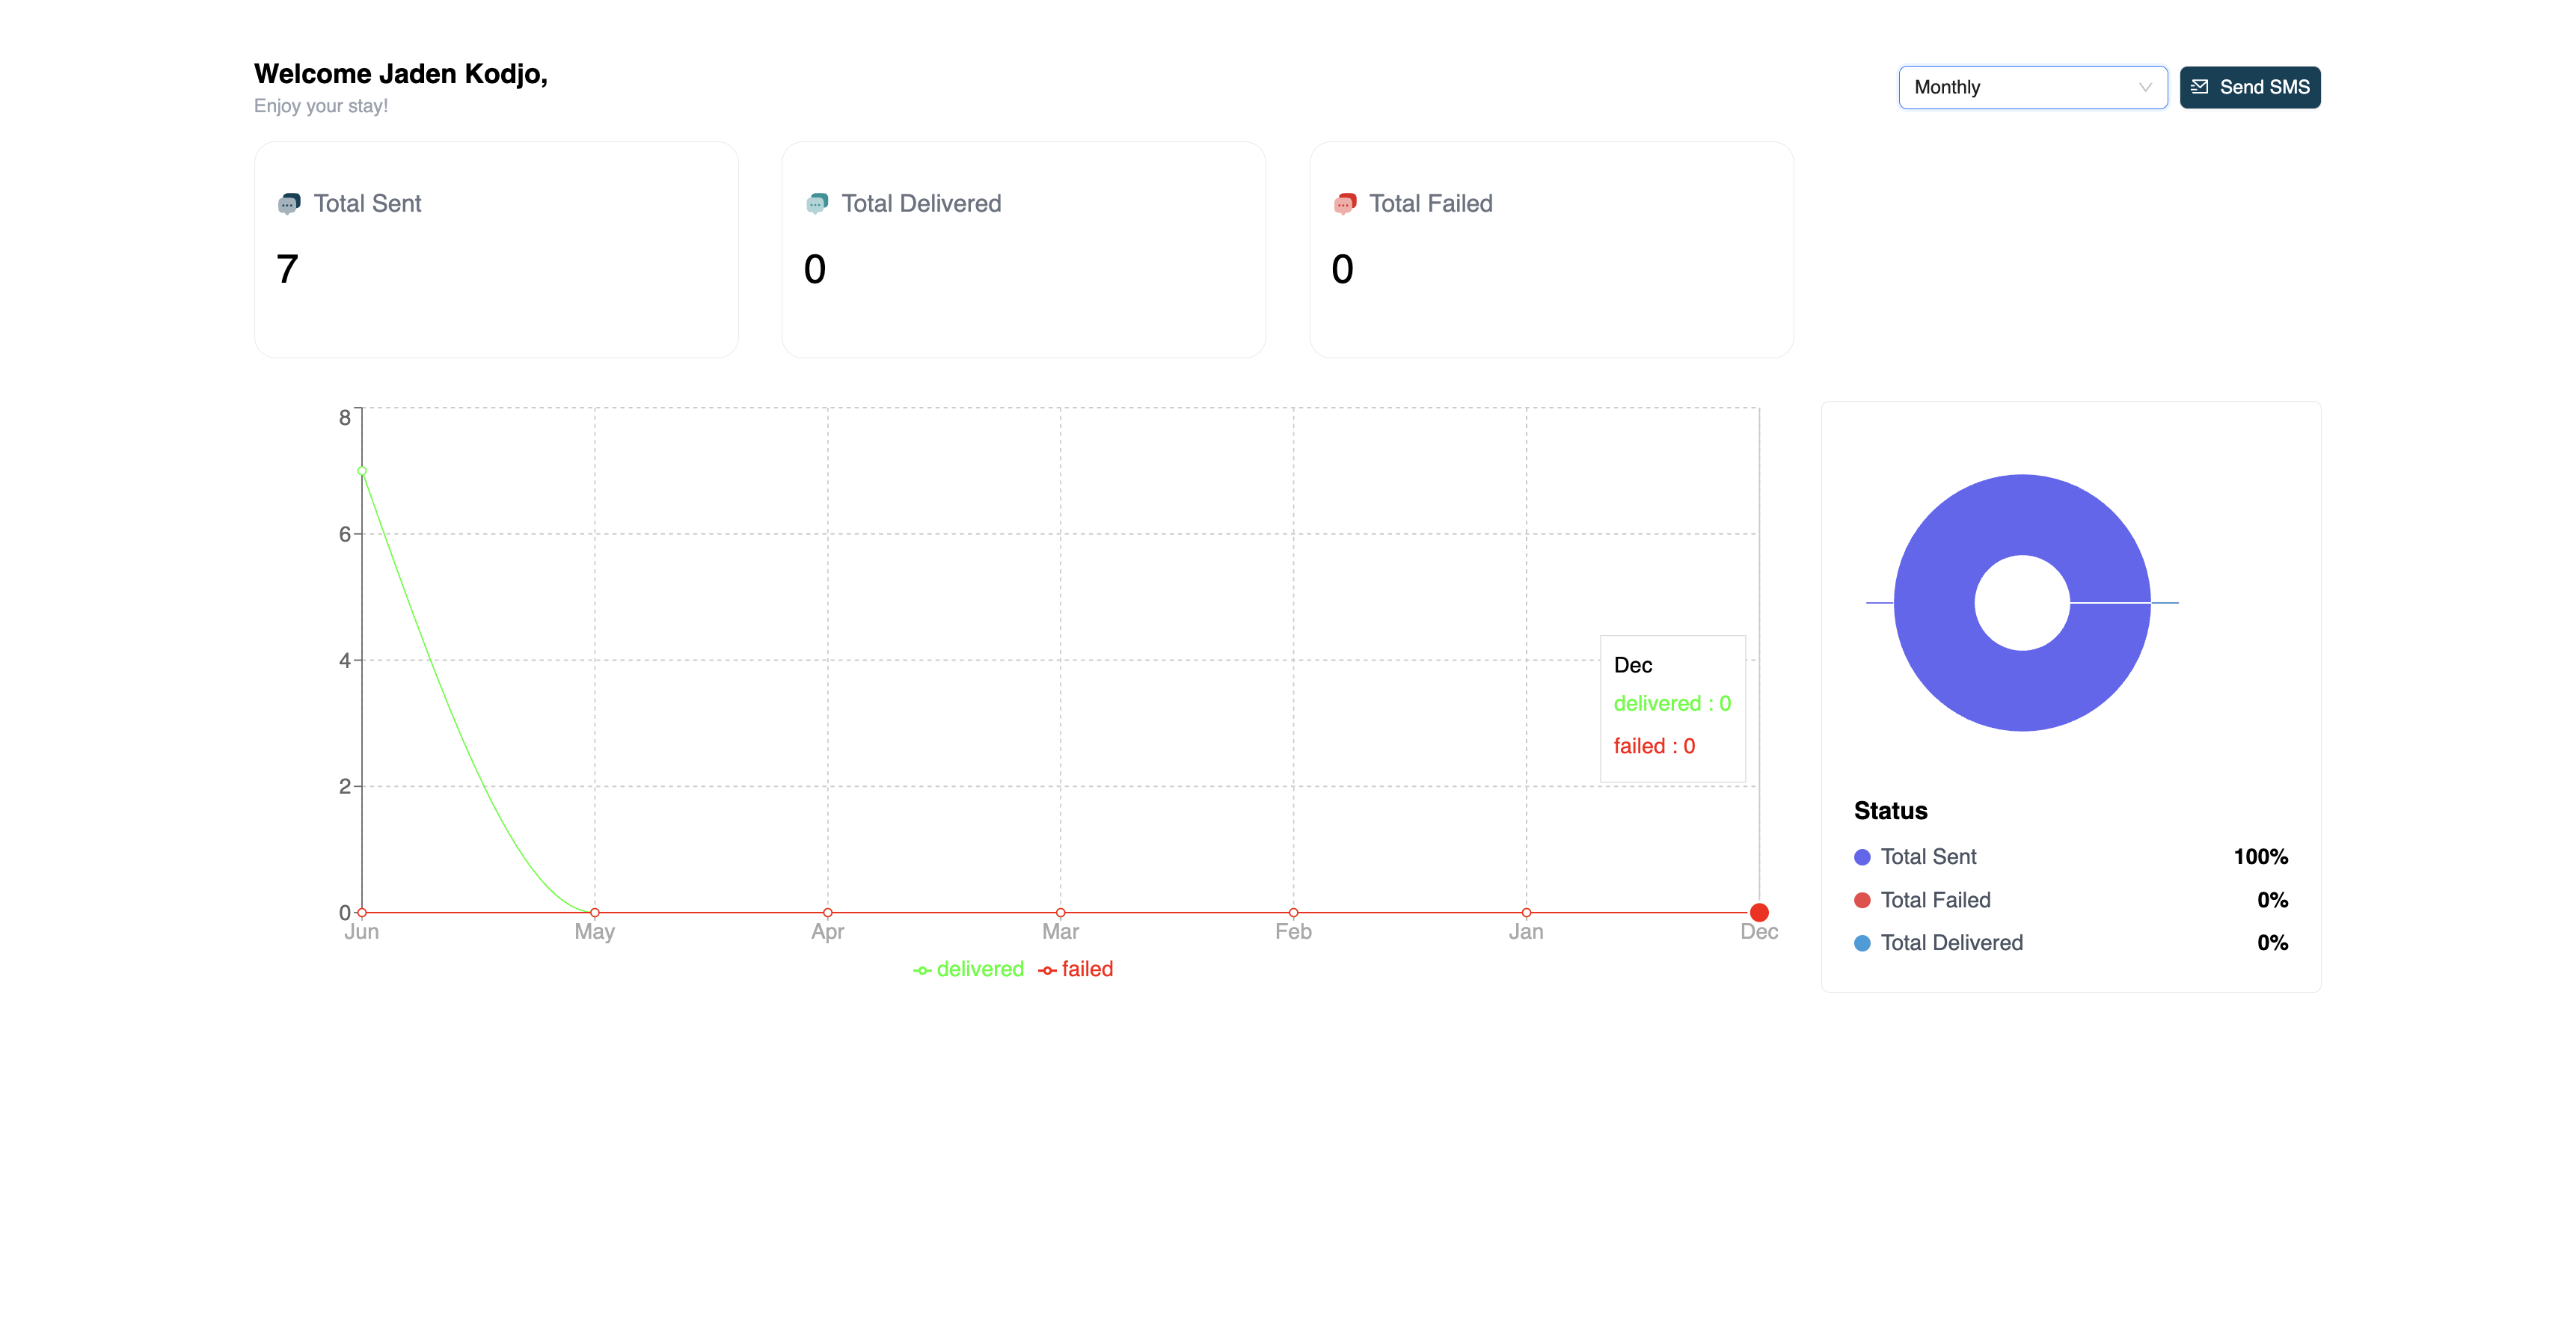Screen dimensions: 2576x1336
Task: Click the Monthly dropdown chevron arrow
Action: click(x=2144, y=87)
